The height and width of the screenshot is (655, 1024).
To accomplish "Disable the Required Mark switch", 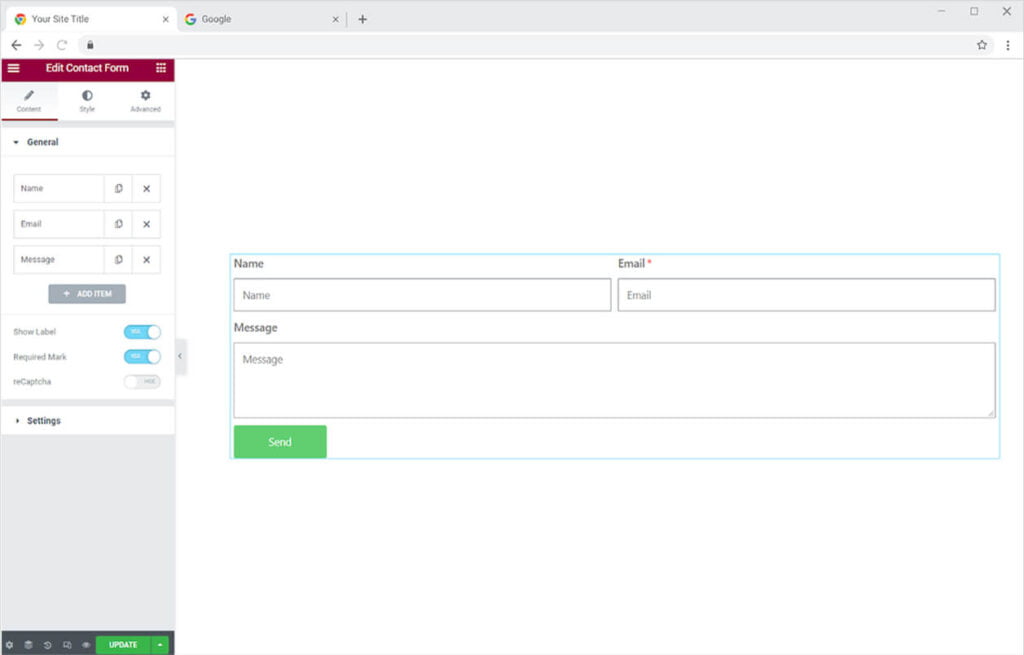I will click(142, 357).
